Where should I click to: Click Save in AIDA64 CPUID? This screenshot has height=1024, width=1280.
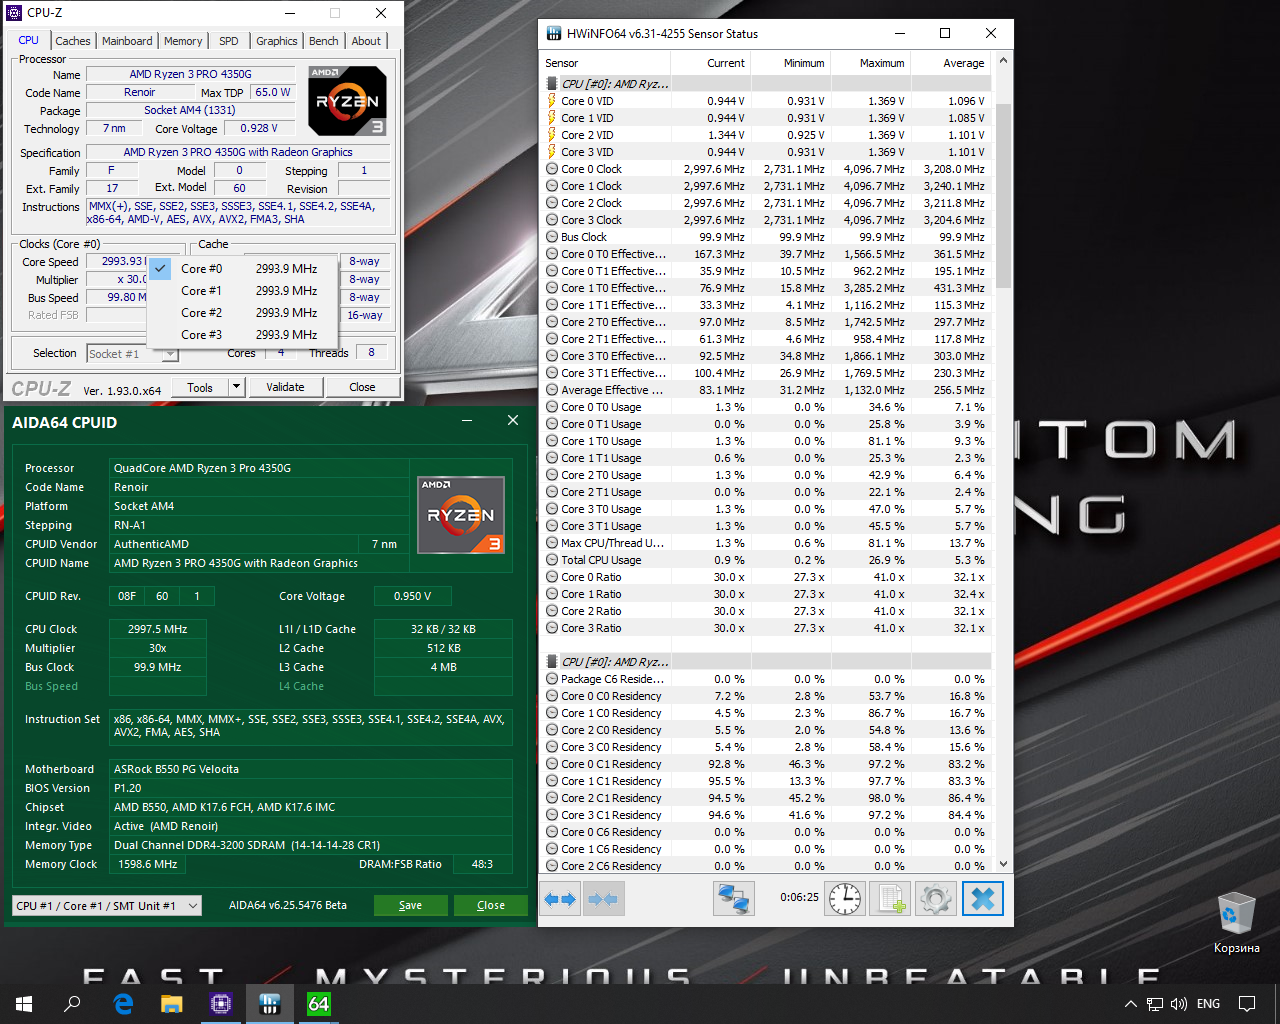click(x=410, y=905)
